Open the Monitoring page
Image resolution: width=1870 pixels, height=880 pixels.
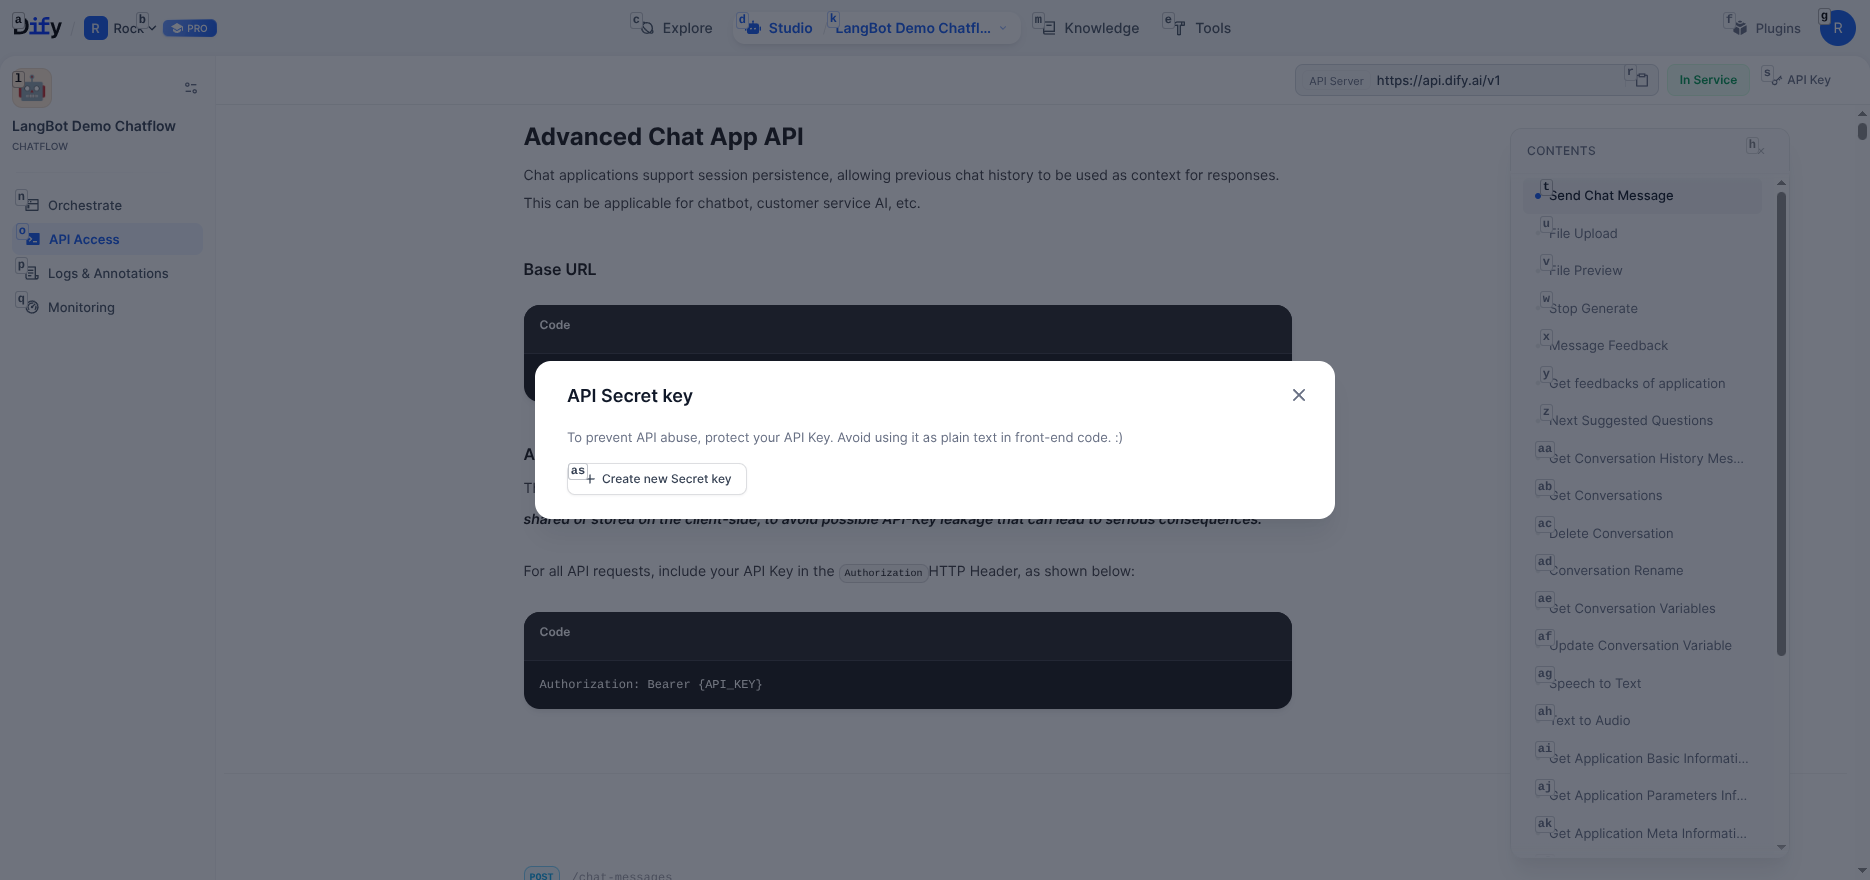point(80,307)
